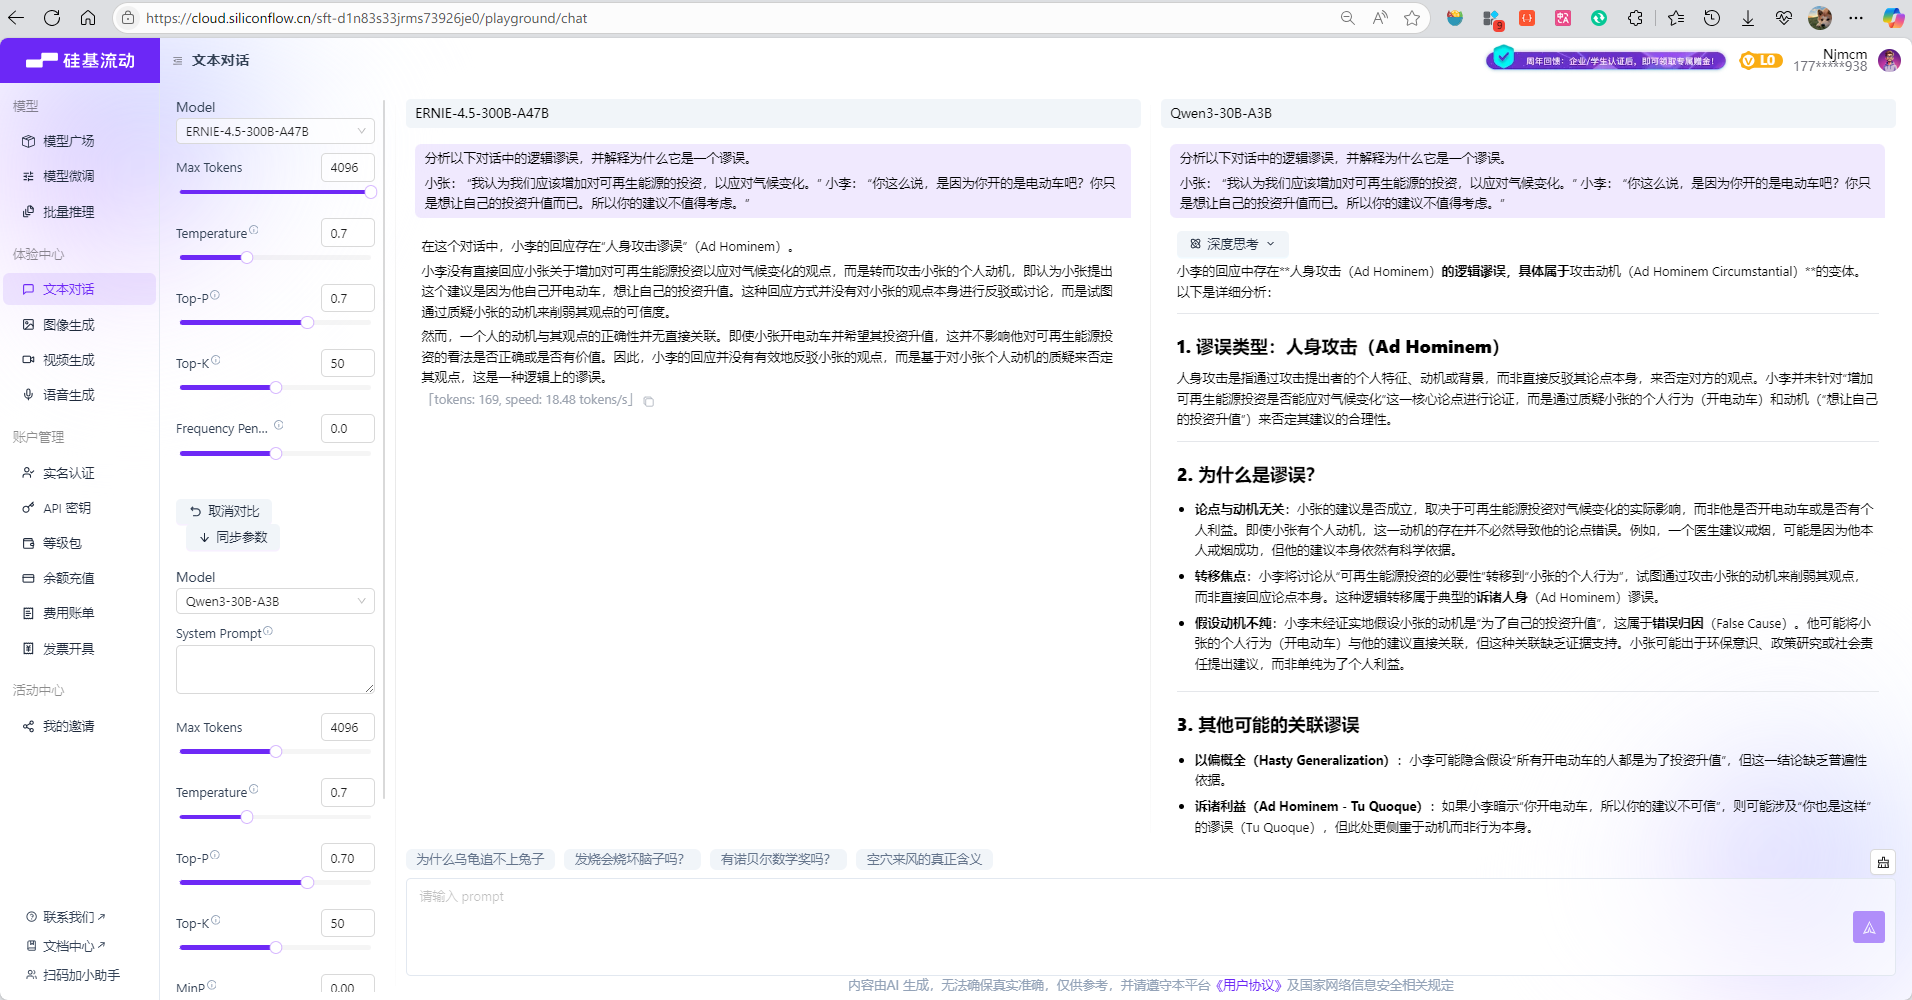Open browser more options menu
Image resolution: width=1912 pixels, height=1000 pixels.
pyautogui.click(x=1856, y=18)
